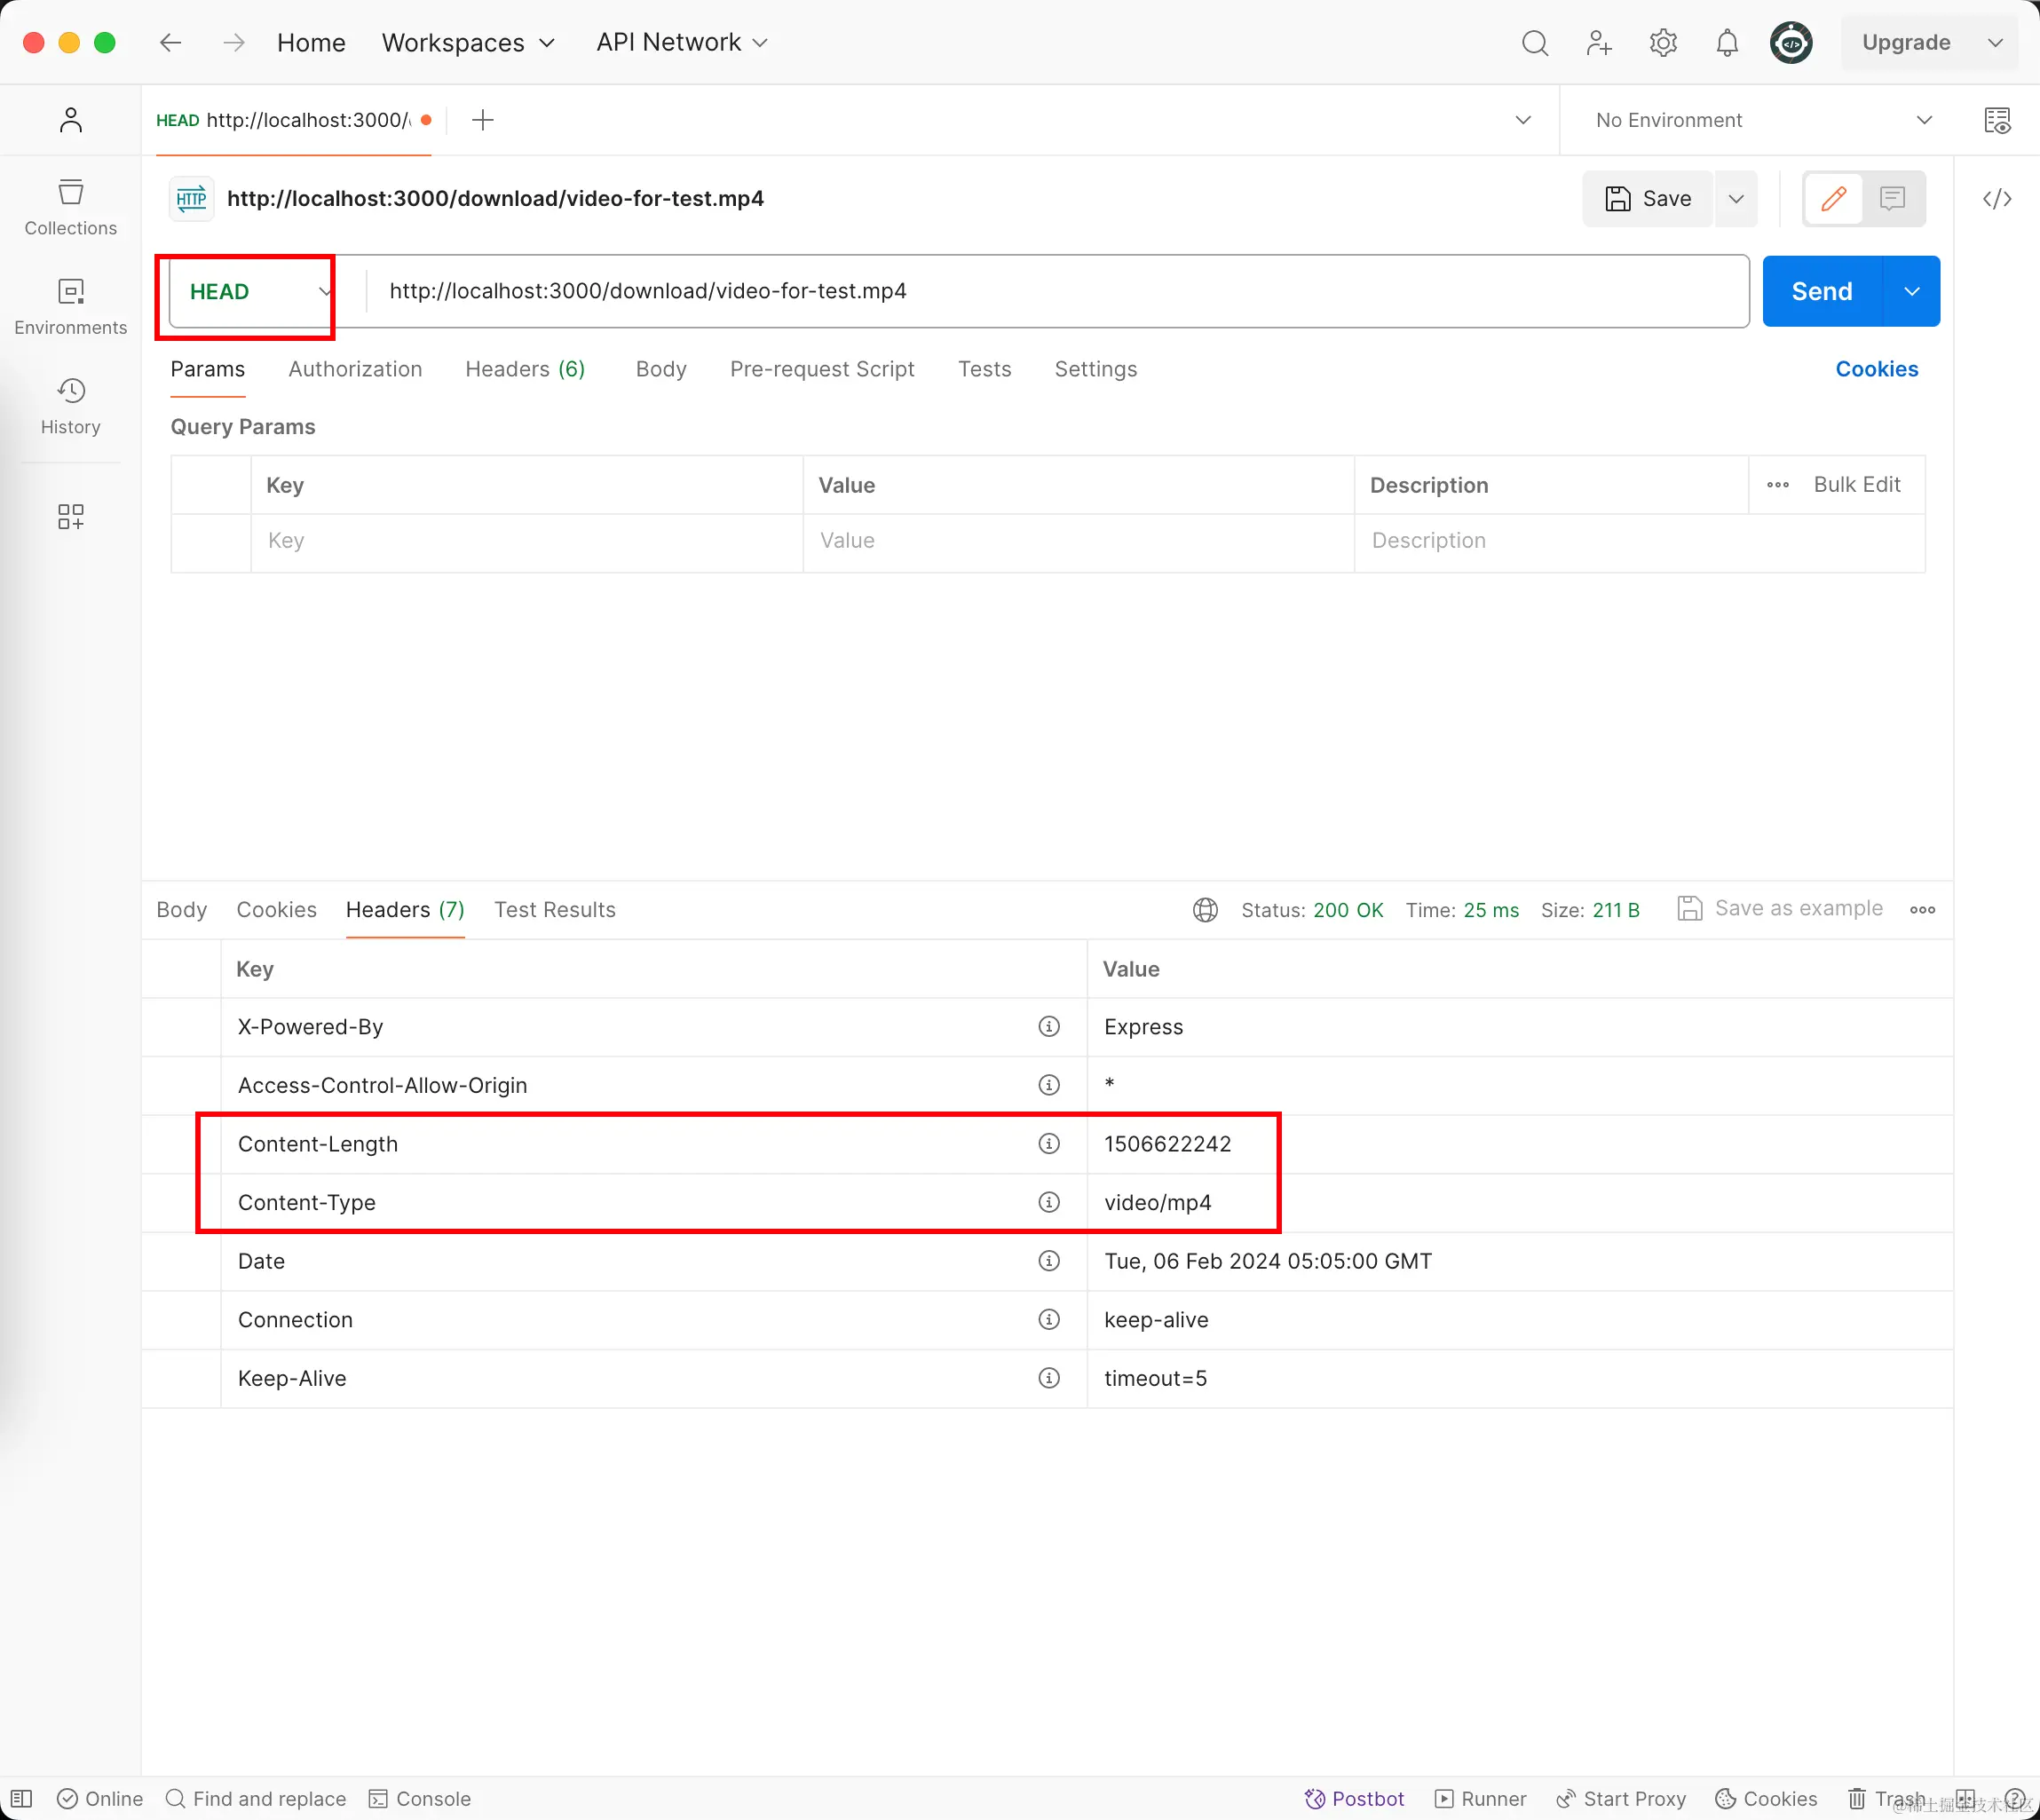Viewport: 2040px width, 1820px height.
Task: Click Save as example
Action: tap(1780, 908)
